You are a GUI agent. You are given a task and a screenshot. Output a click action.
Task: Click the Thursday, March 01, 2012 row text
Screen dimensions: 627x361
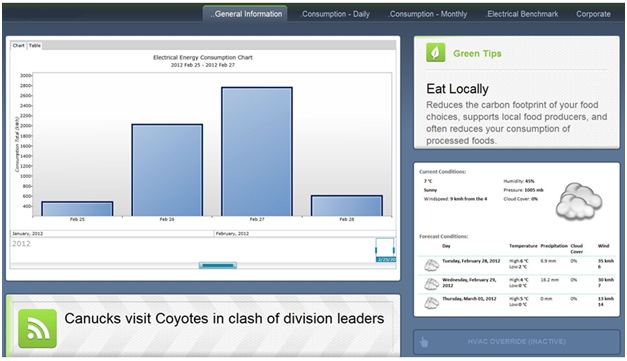tap(469, 299)
